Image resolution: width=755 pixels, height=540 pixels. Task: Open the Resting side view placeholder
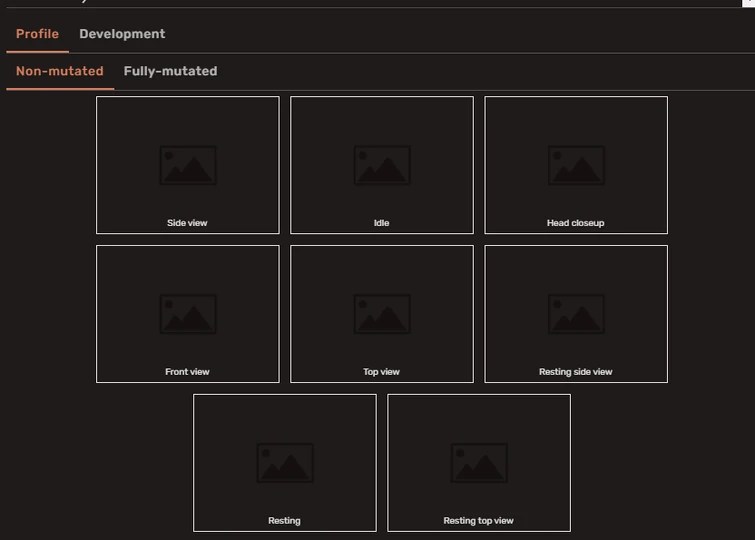coord(576,314)
